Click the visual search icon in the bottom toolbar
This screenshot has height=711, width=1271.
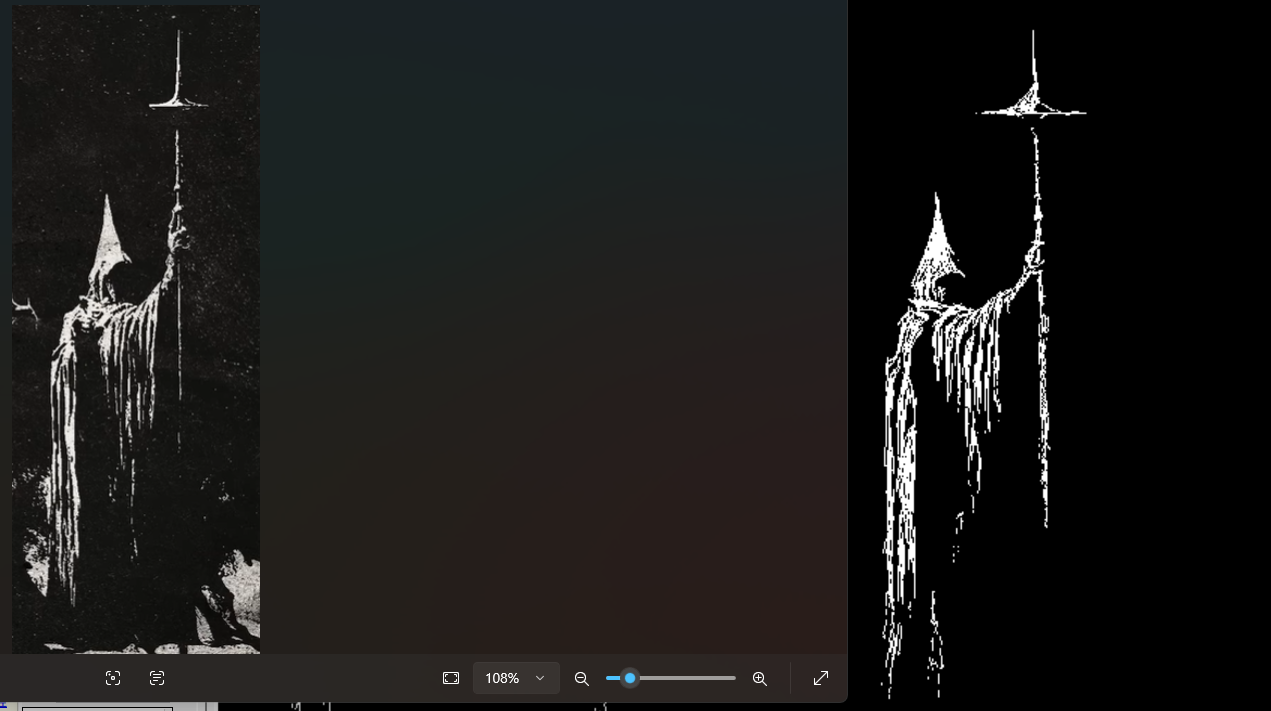click(x=113, y=678)
